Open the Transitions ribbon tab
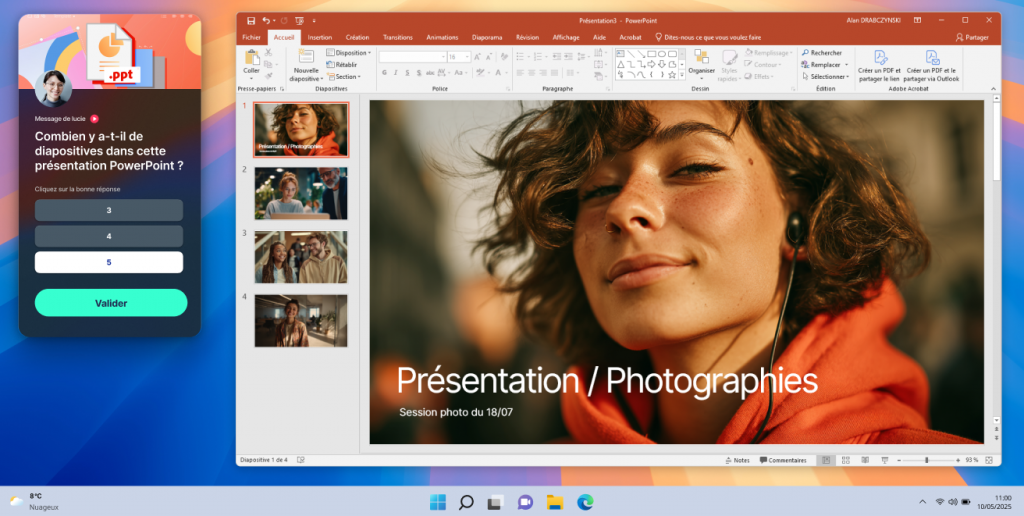 coord(398,37)
